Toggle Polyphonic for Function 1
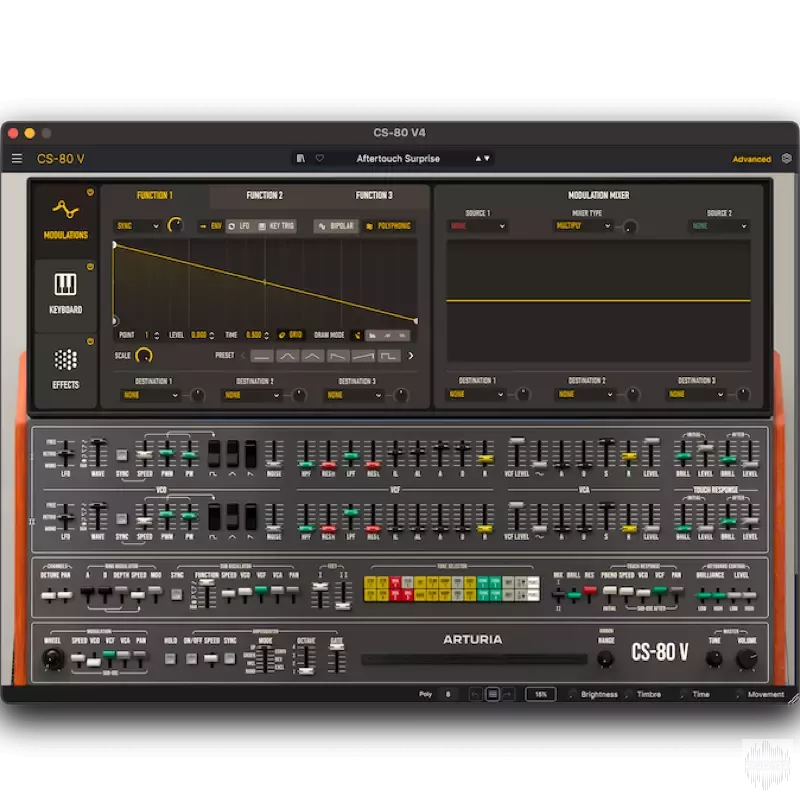The width and height of the screenshot is (800, 800). [x=388, y=226]
